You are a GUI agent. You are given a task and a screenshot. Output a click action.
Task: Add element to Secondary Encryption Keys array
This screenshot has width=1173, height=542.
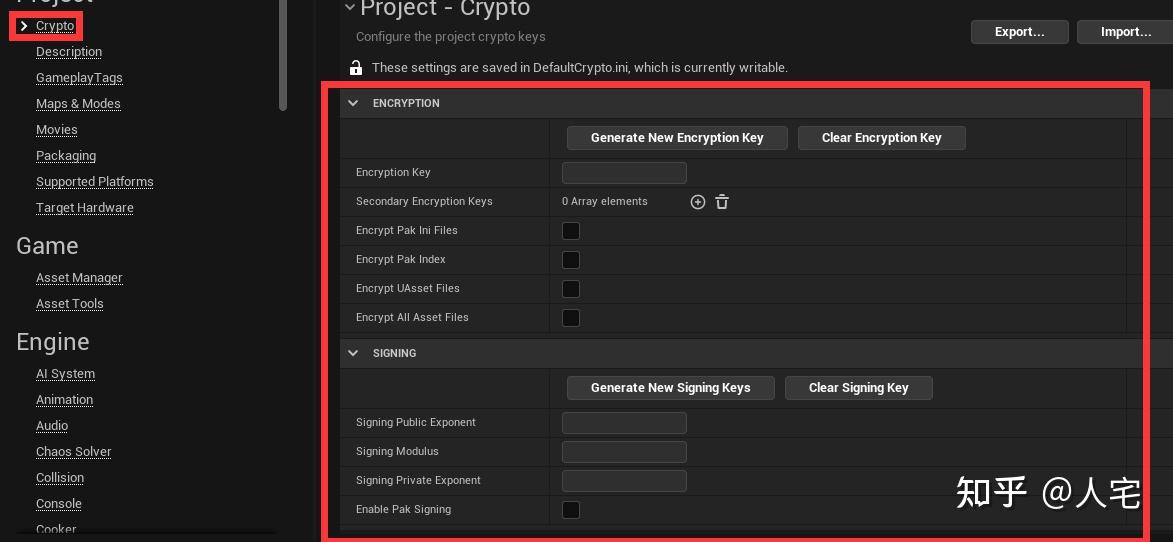click(x=698, y=202)
